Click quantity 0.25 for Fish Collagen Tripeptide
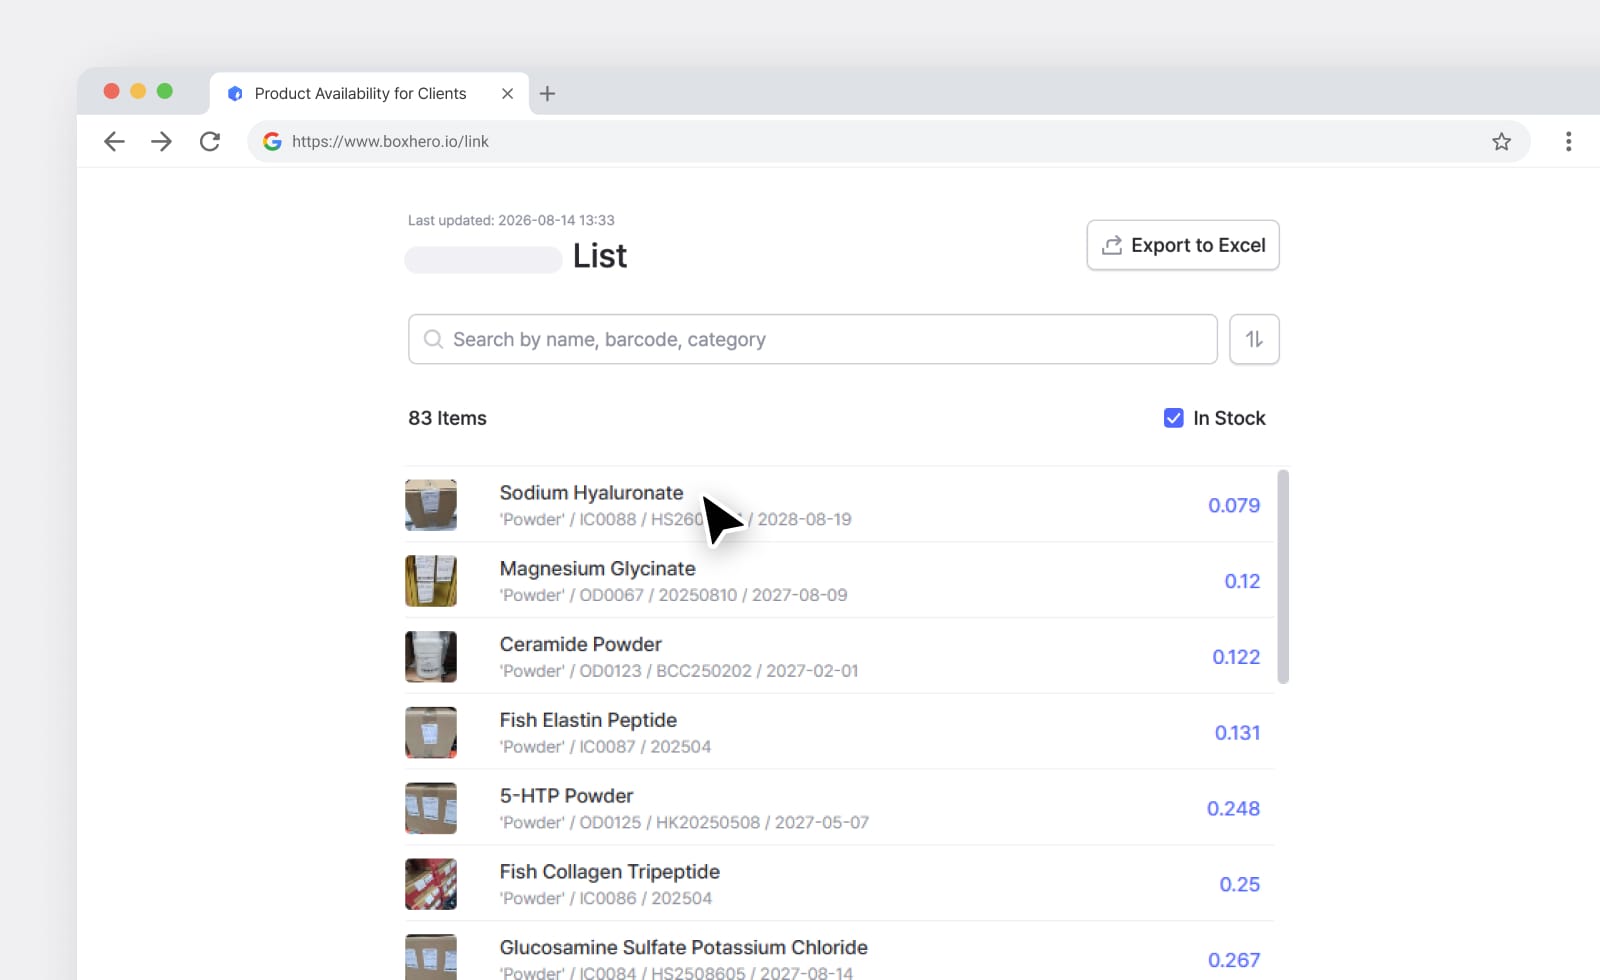 [1239, 884]
